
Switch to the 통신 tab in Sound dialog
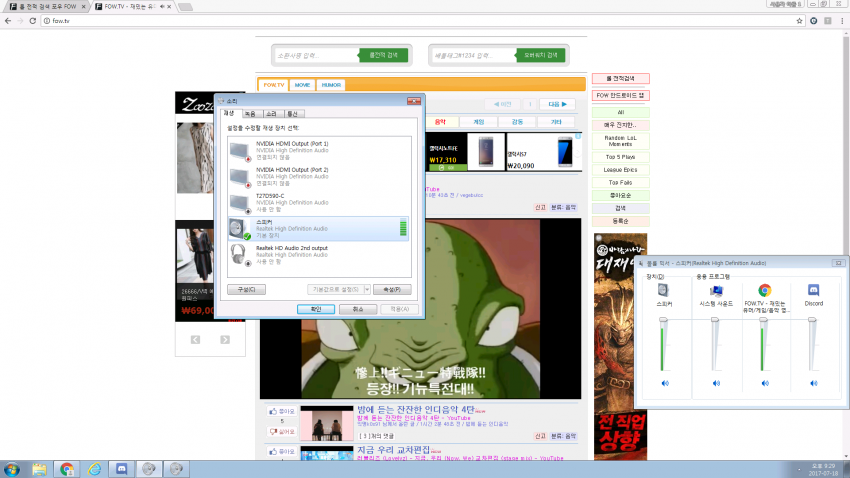click(293, 114)
